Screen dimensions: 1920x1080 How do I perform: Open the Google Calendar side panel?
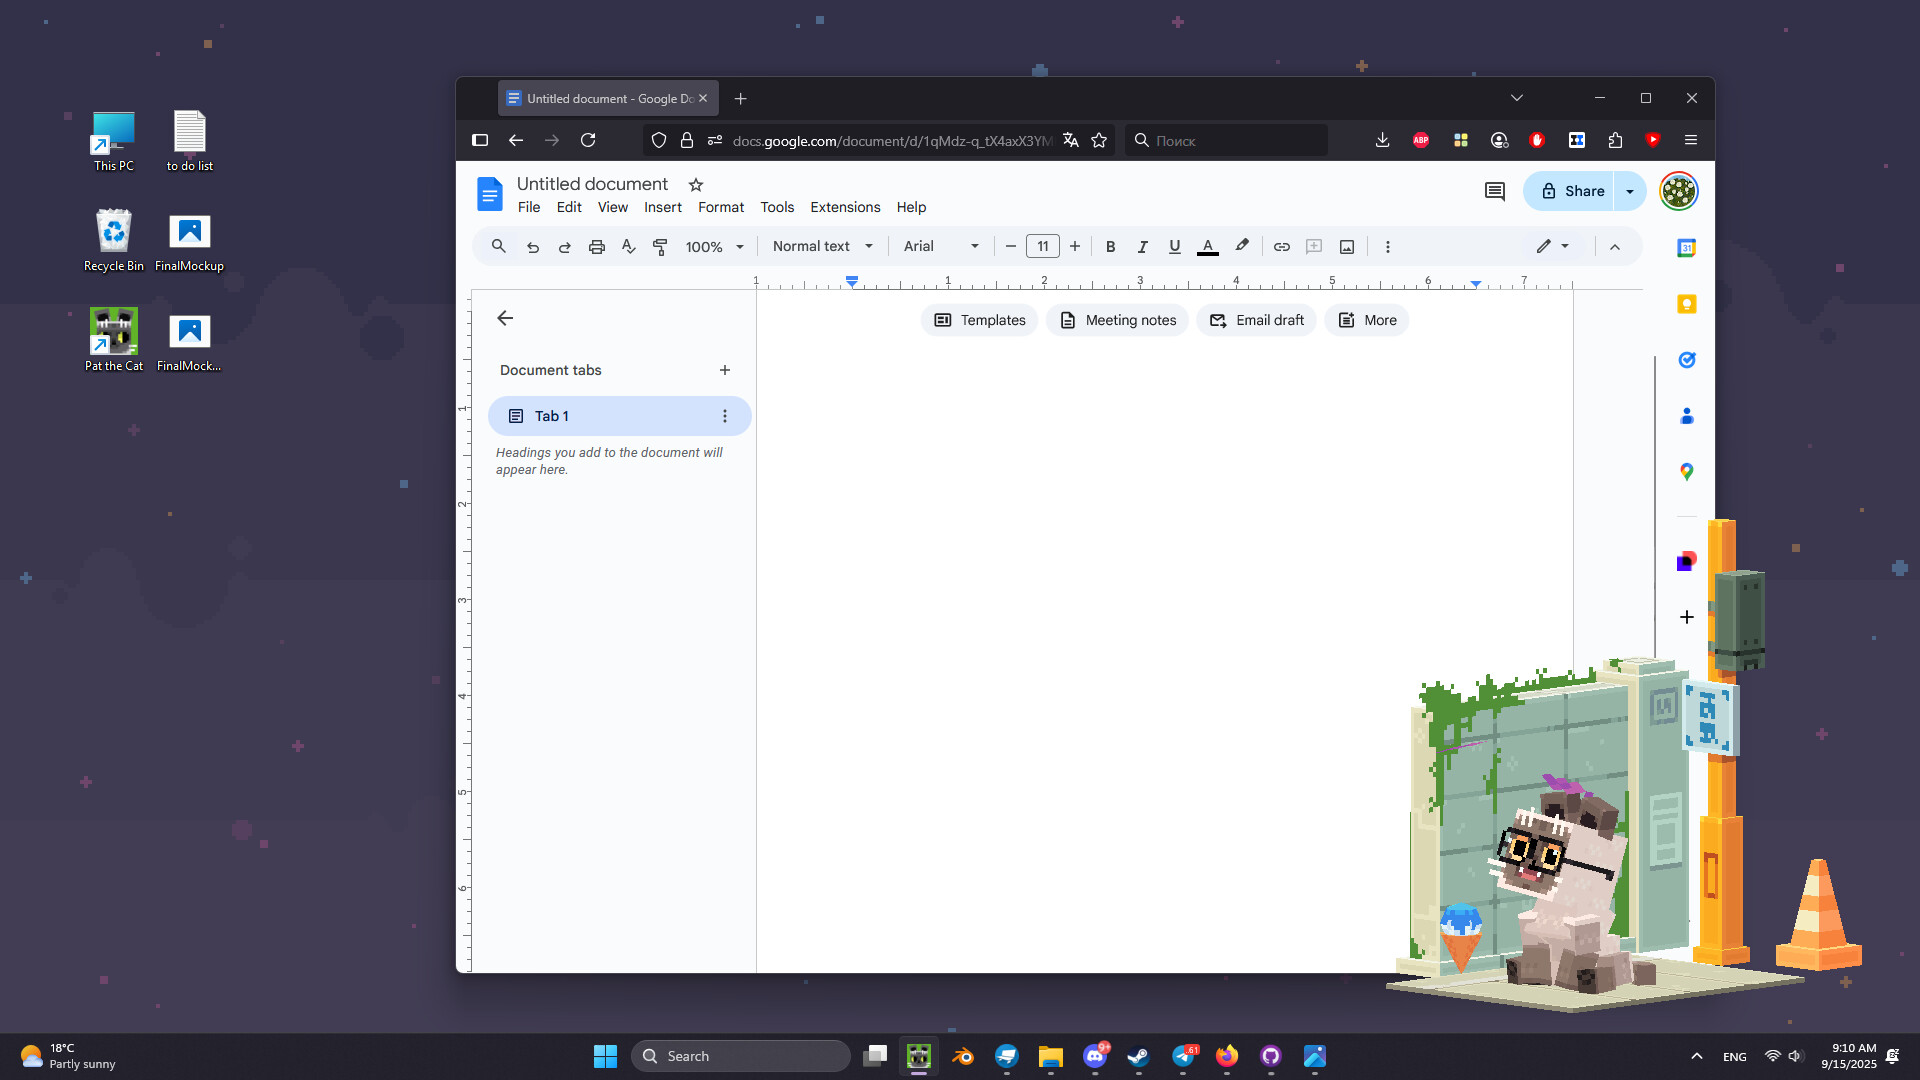[1686, 247]
